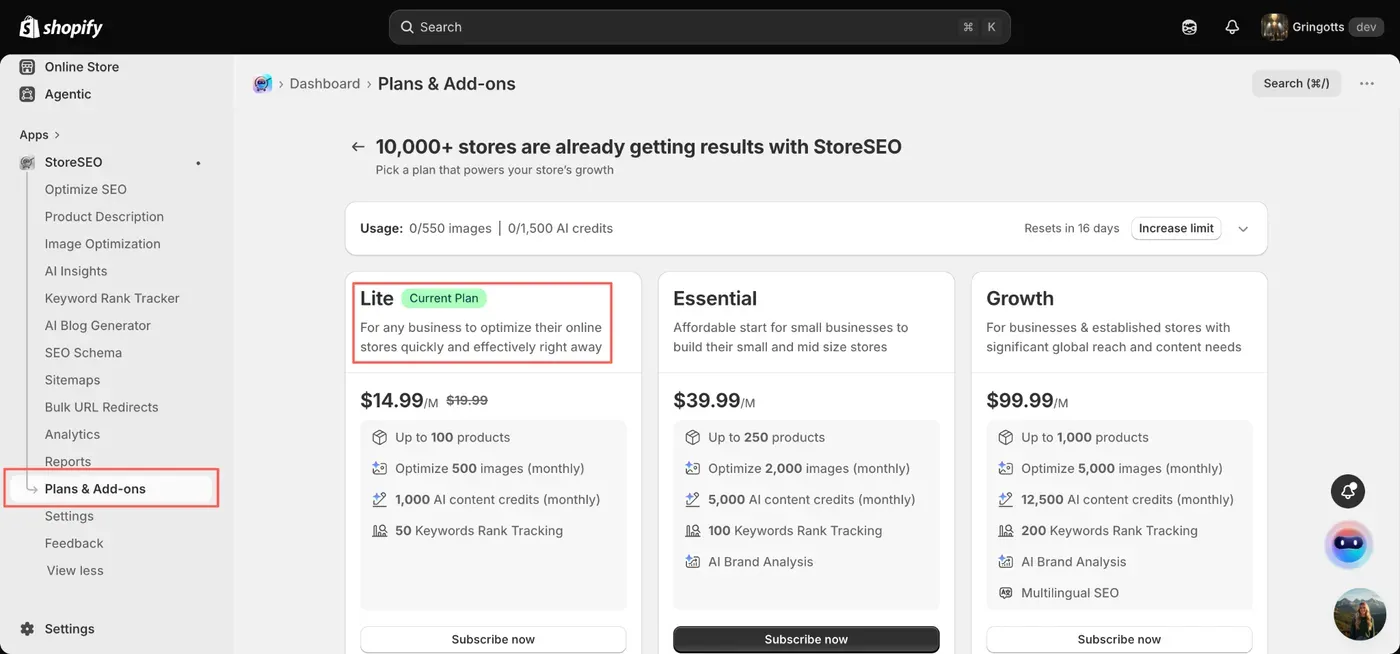The image size is (1400, 654).
Task: Click the Search (⌘/) button
Action: click(1296, 84)
